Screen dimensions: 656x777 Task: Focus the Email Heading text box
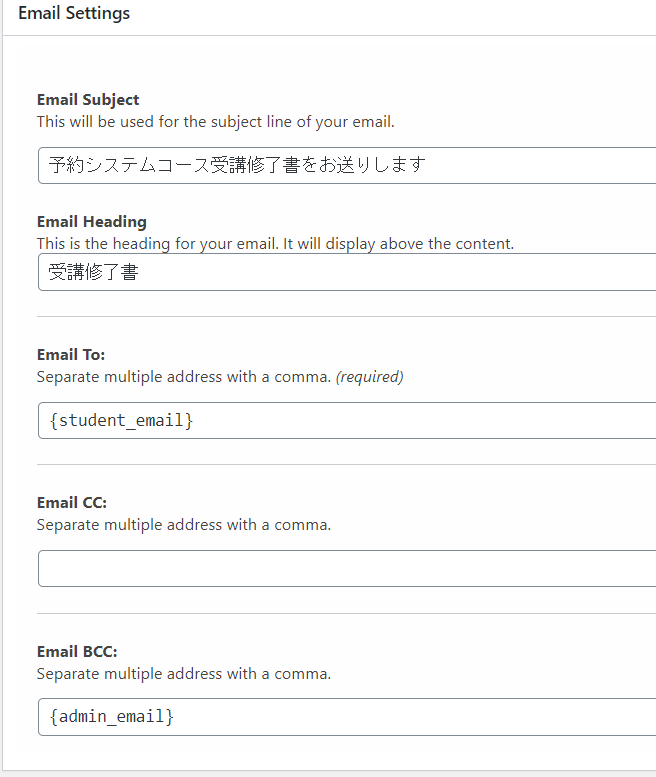click(x=347, y=272)
